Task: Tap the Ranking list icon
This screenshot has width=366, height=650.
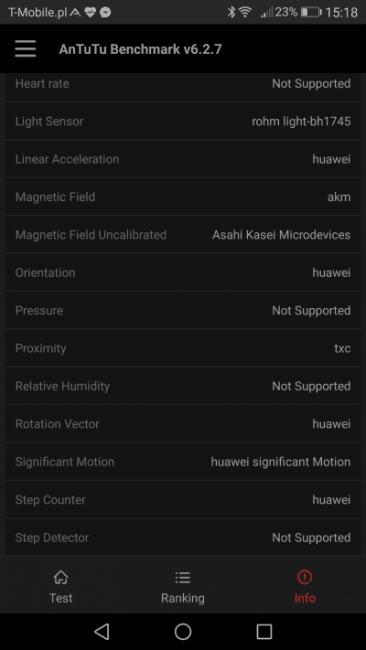Action: pyautogui.click(x=182, y=577)
